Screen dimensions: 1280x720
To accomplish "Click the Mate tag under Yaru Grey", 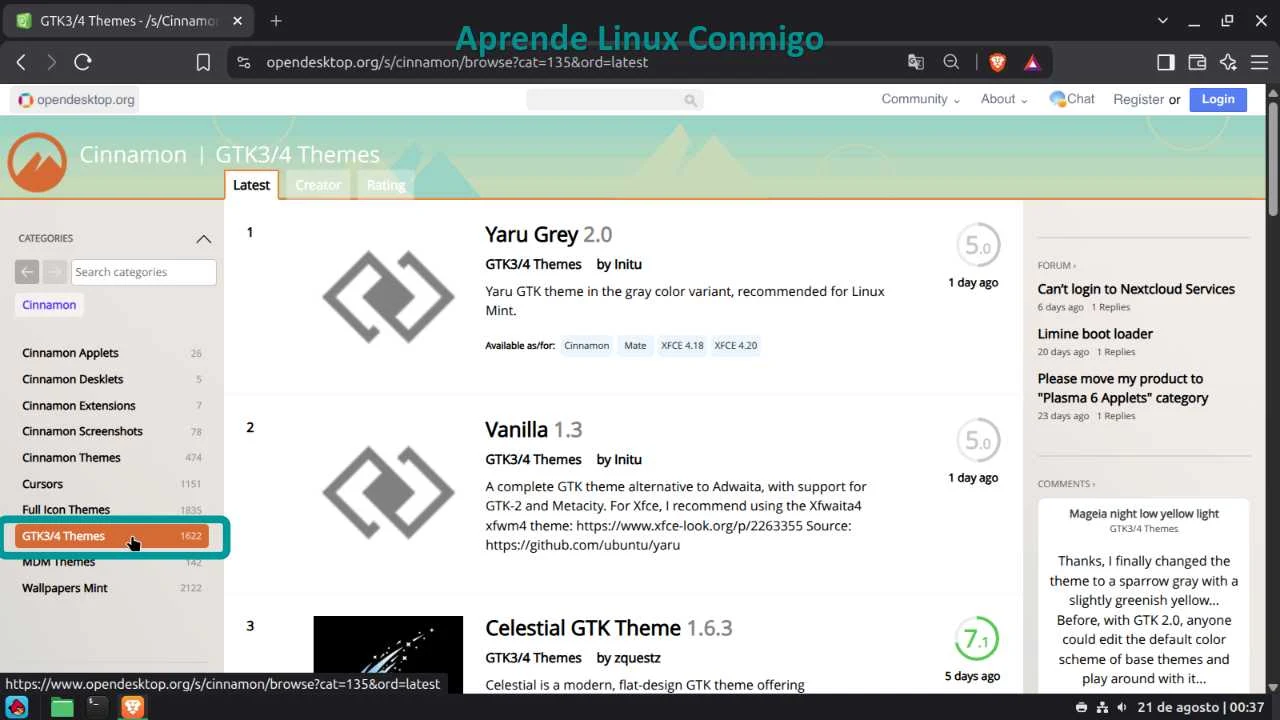I will coord(635,346).
